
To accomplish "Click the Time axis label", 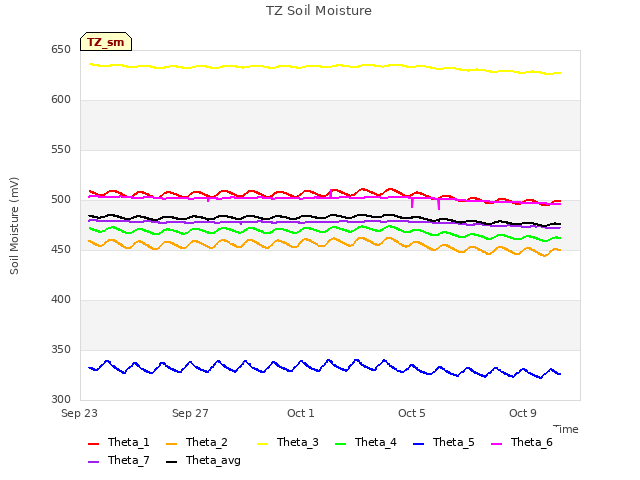I will point(566,429).
